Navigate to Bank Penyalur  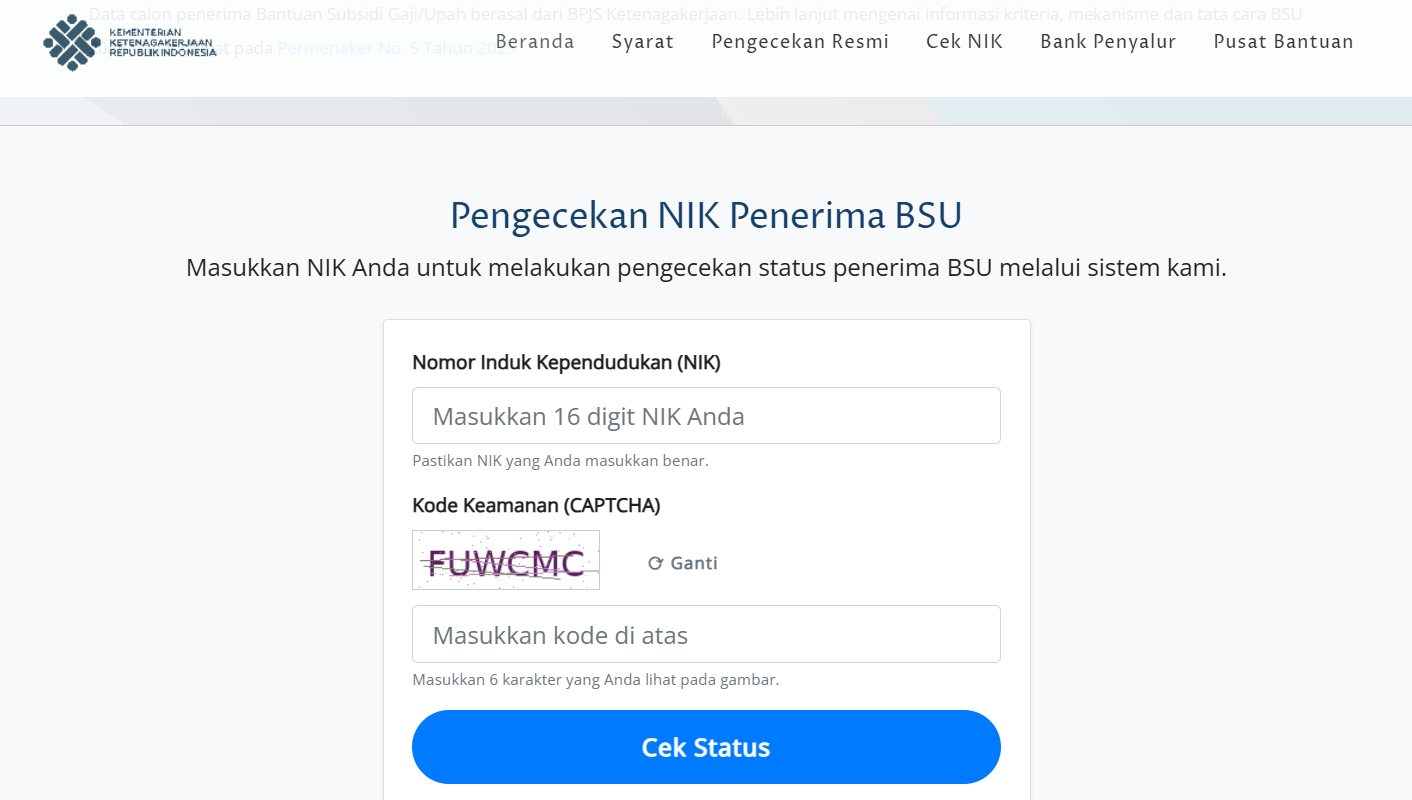point(1108,42)
